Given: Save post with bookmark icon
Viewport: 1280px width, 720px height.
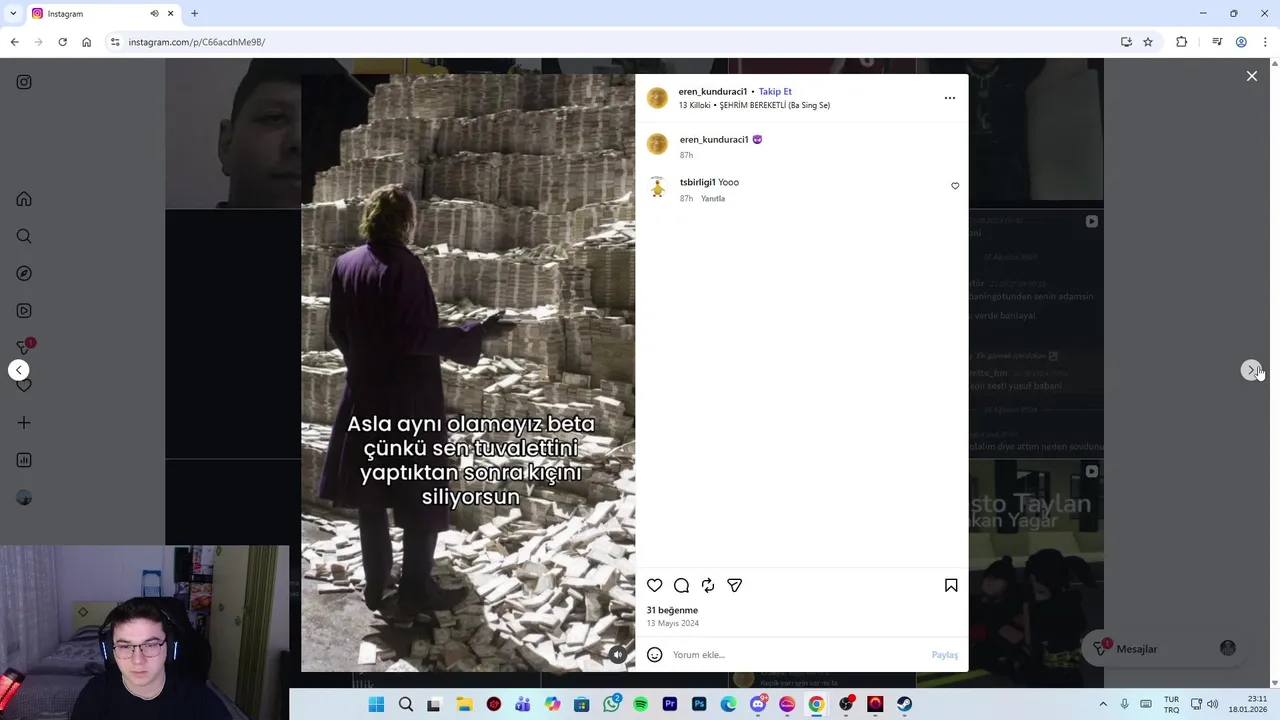Looking at the screenshot, I should click(x=951, y=585).
